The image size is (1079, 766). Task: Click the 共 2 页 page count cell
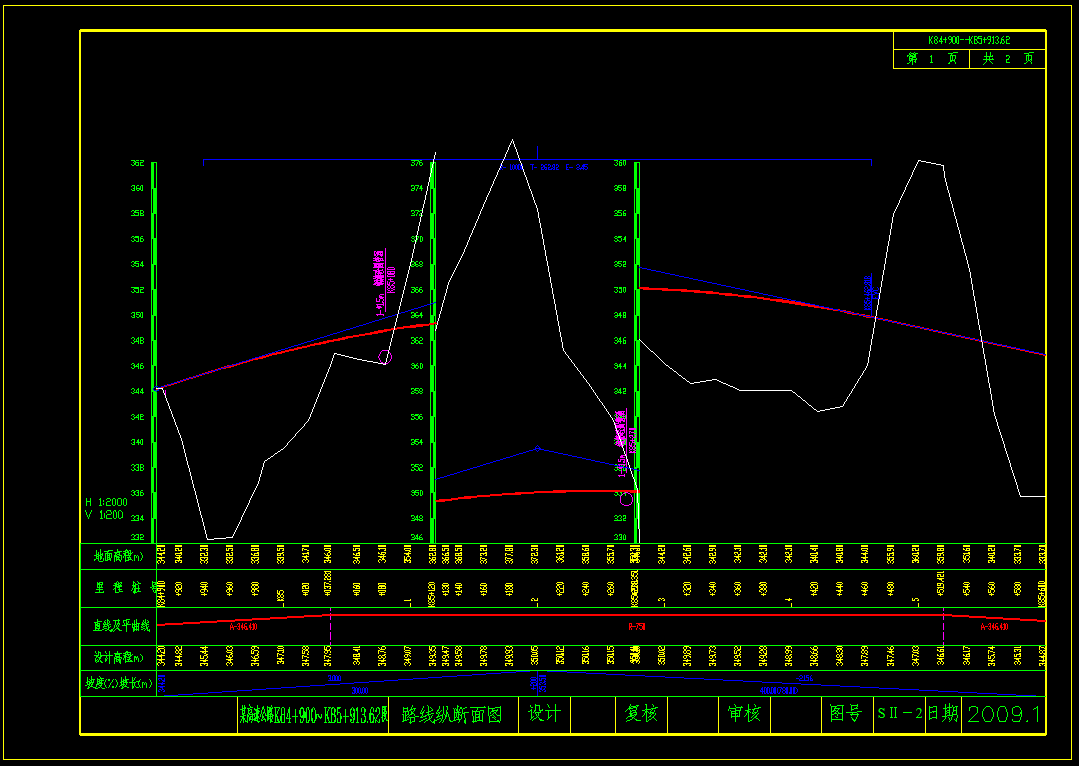pyautogui.click(x=1007, y=59)
